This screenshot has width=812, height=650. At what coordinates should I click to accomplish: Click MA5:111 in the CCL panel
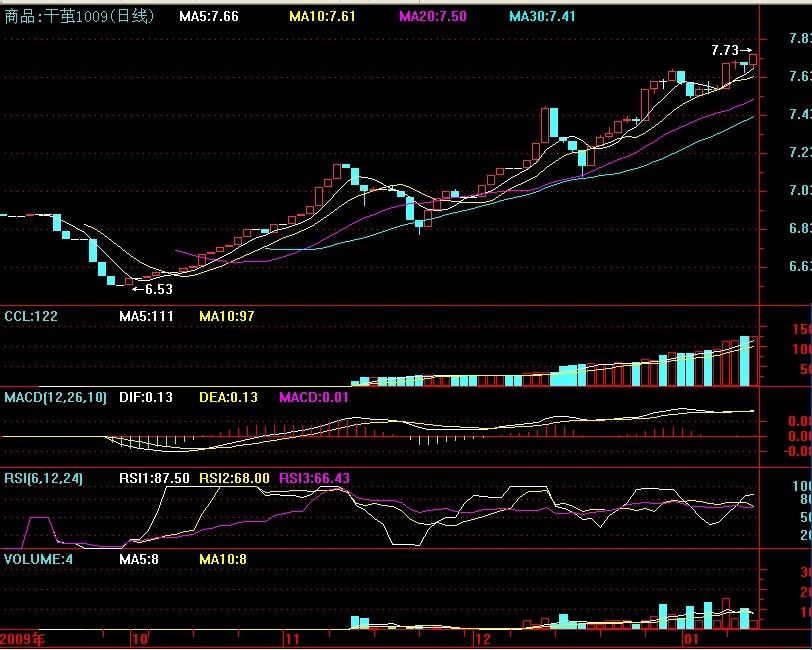click(147, 316)
